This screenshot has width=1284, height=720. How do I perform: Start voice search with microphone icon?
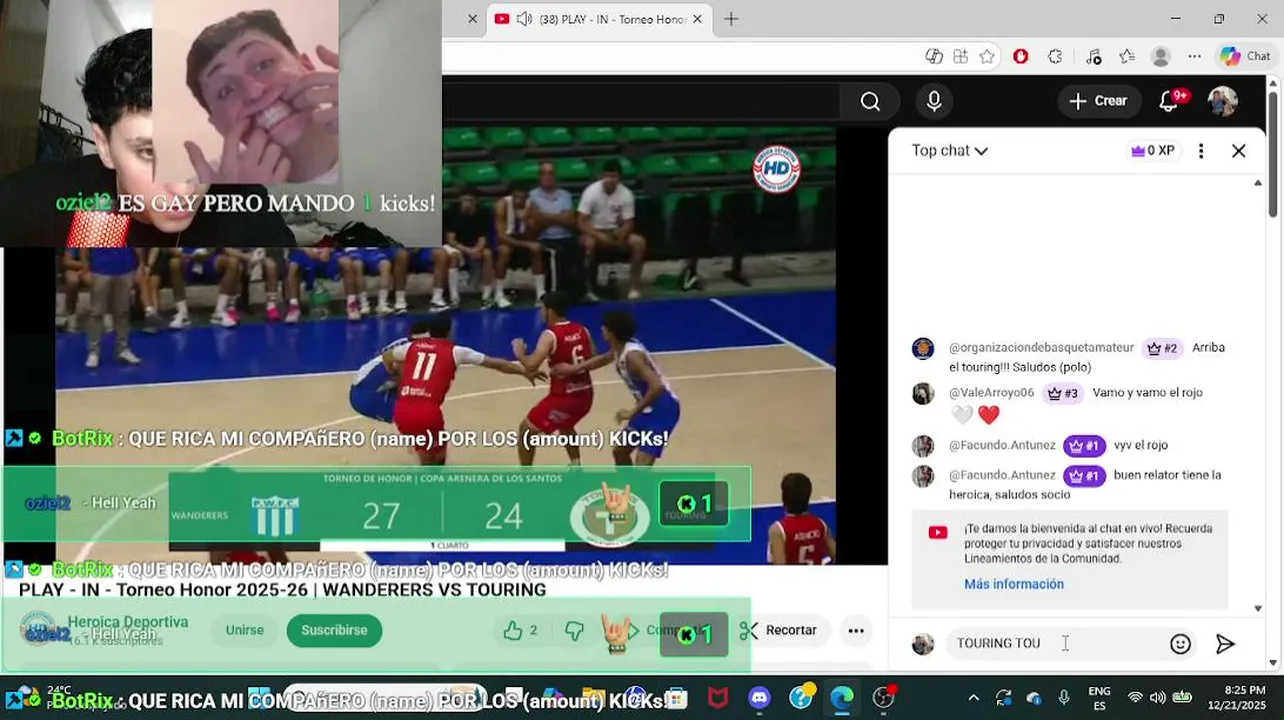tap(934, 101)
